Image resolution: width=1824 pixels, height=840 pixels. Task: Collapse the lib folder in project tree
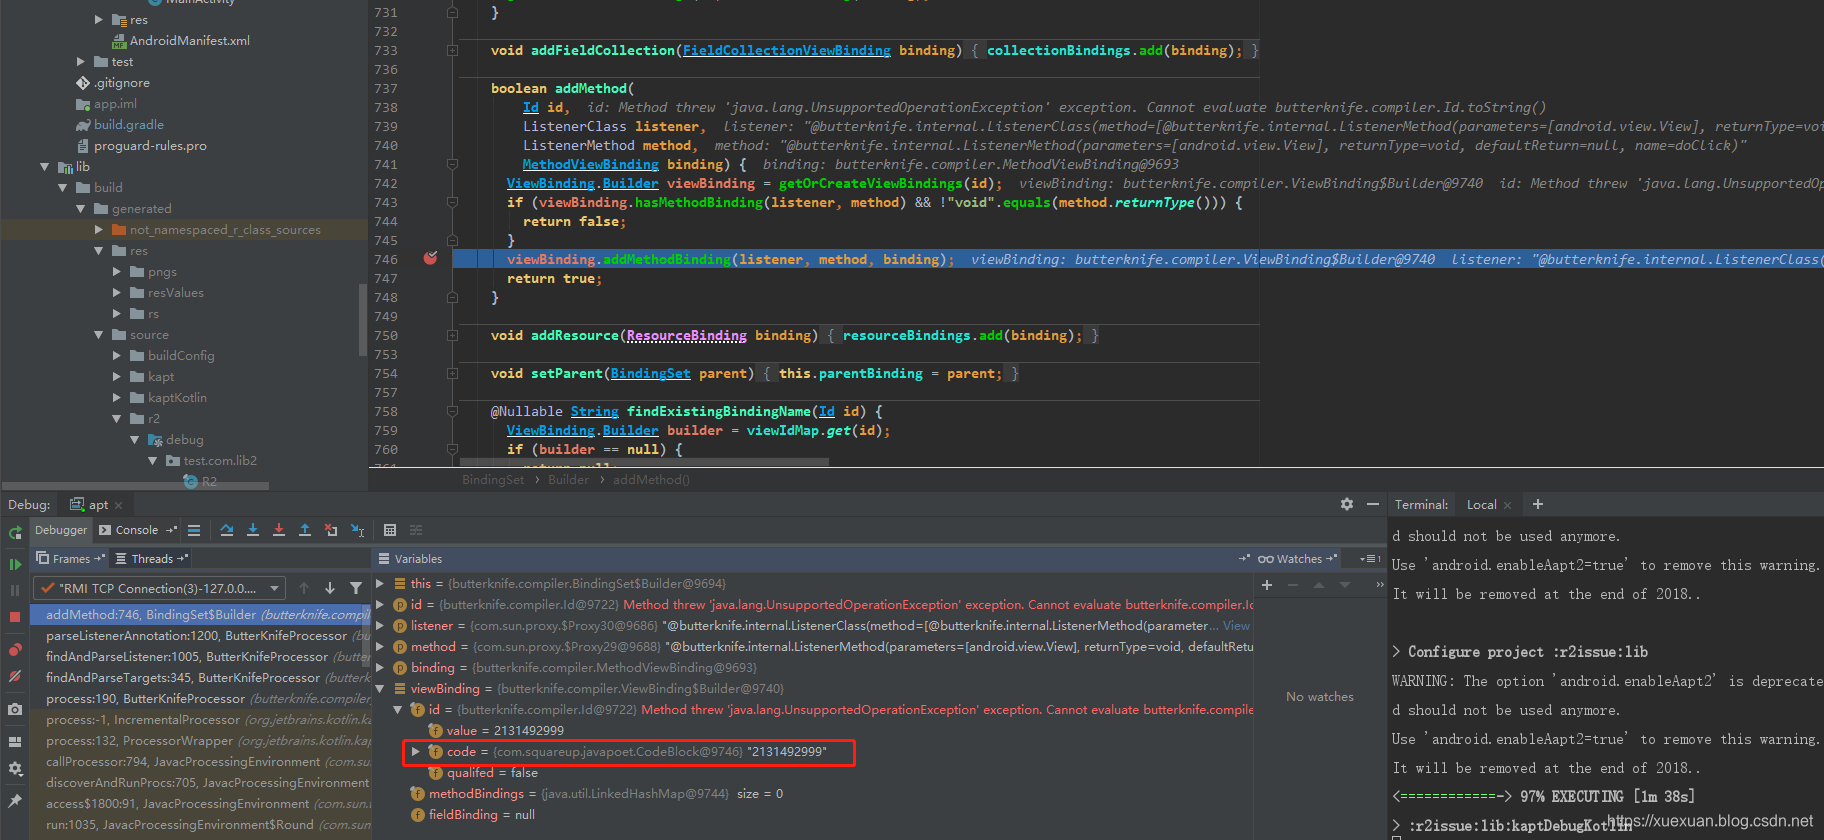[x=44, y=167]
